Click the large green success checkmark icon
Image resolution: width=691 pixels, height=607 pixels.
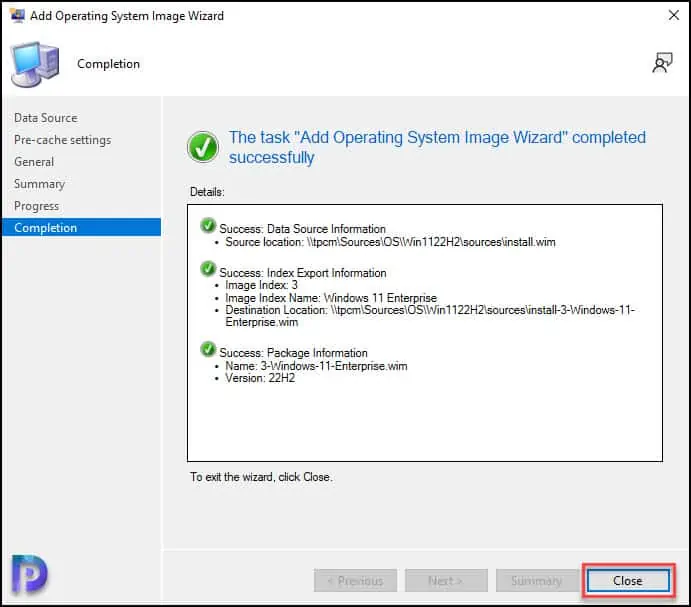point(203,147)
